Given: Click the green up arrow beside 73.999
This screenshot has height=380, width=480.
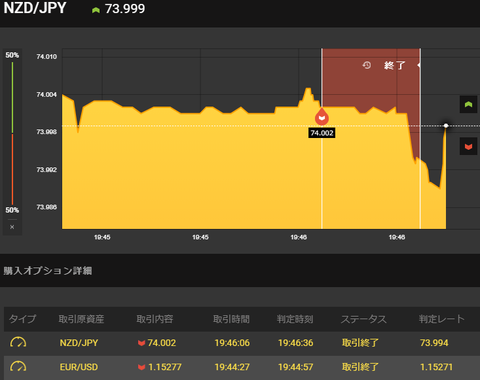Looking at the screenshot, I should [x=96, y=10].
